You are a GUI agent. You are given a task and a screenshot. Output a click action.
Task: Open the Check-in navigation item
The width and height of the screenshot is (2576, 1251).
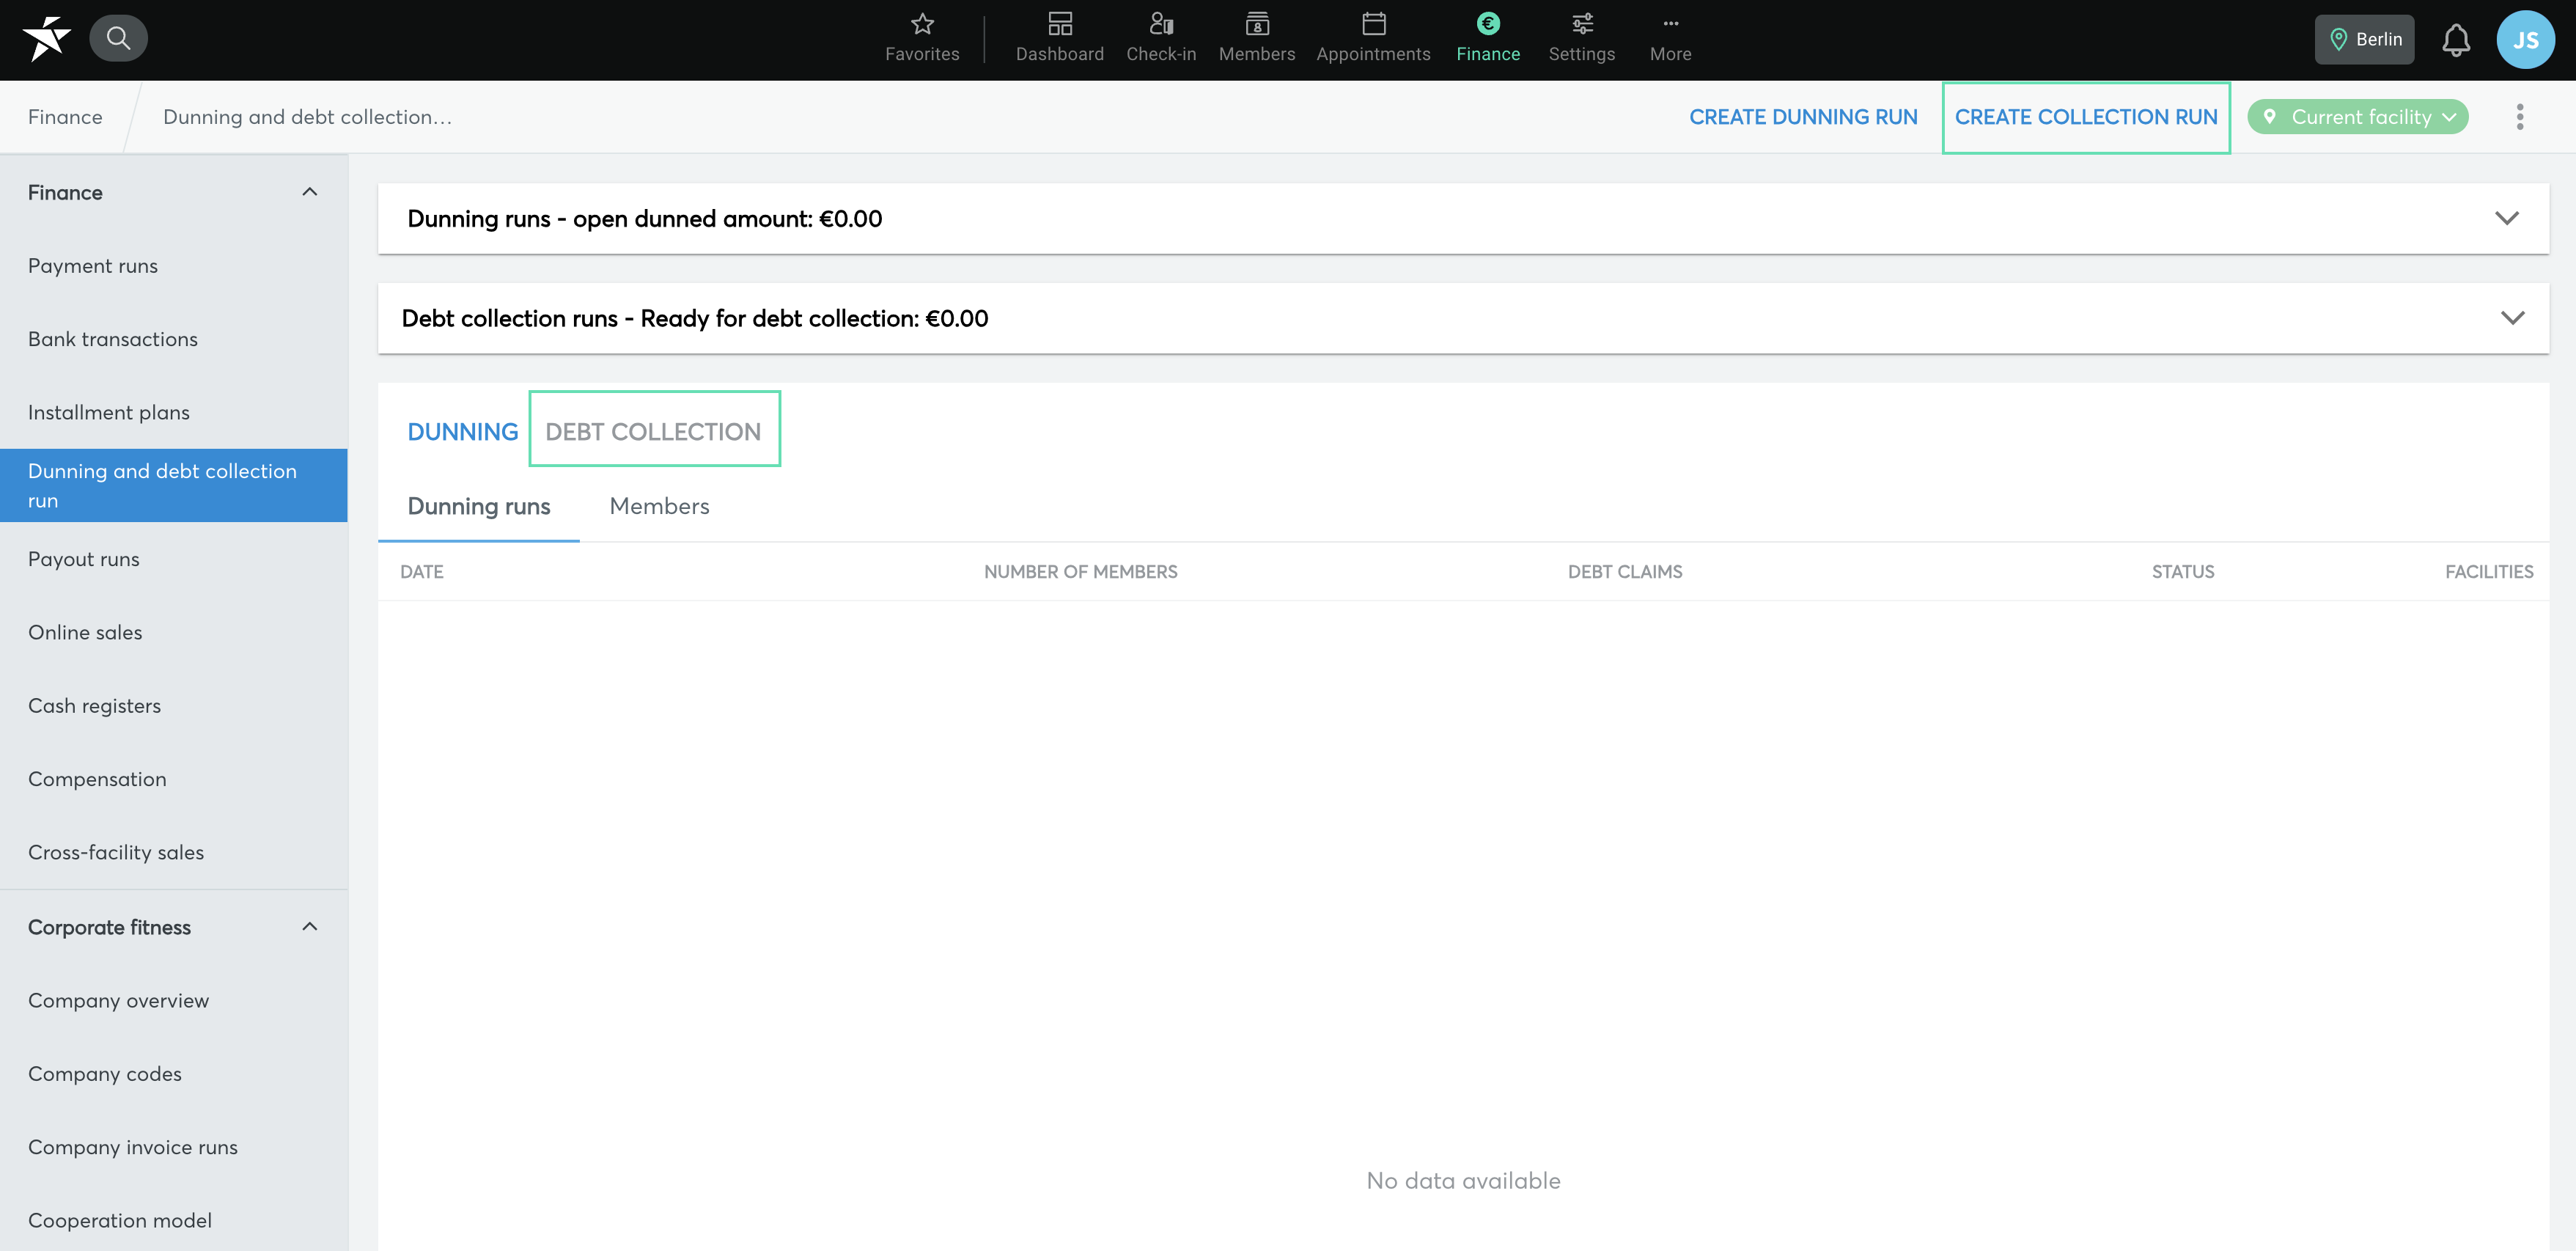pyautogui.click(x=1160, y=39)
